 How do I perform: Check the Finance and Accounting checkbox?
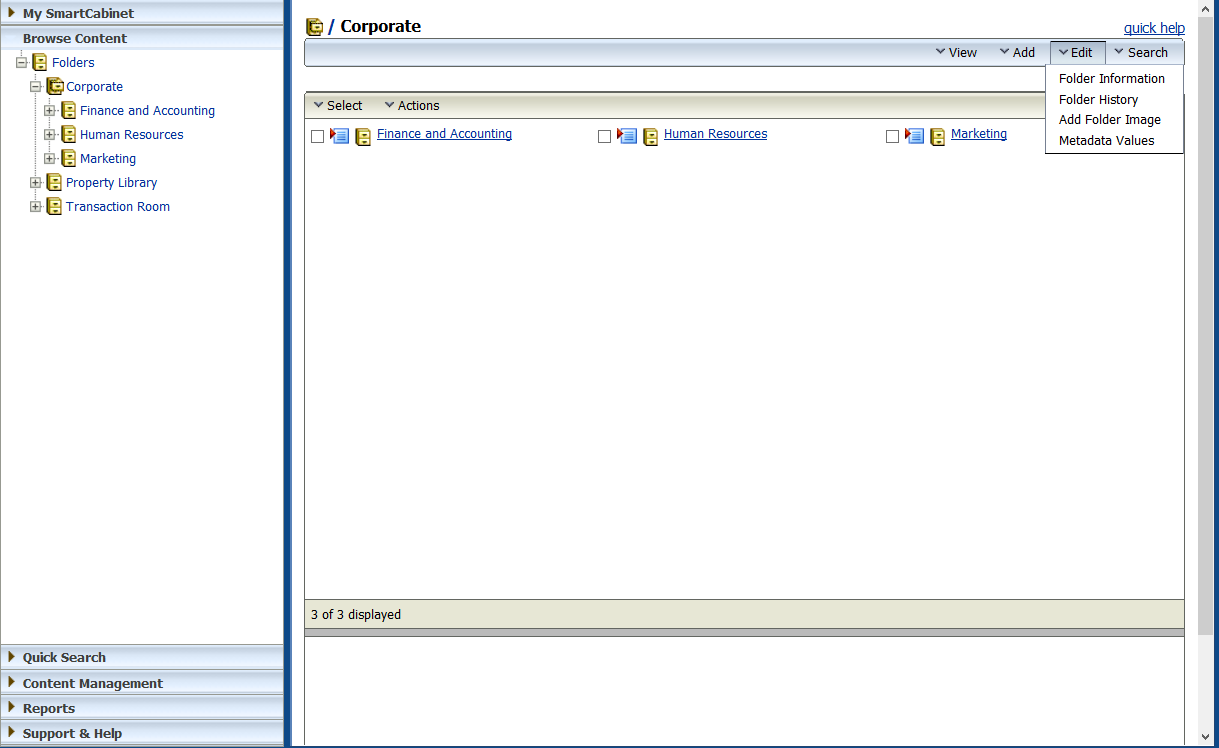(317, 136)
